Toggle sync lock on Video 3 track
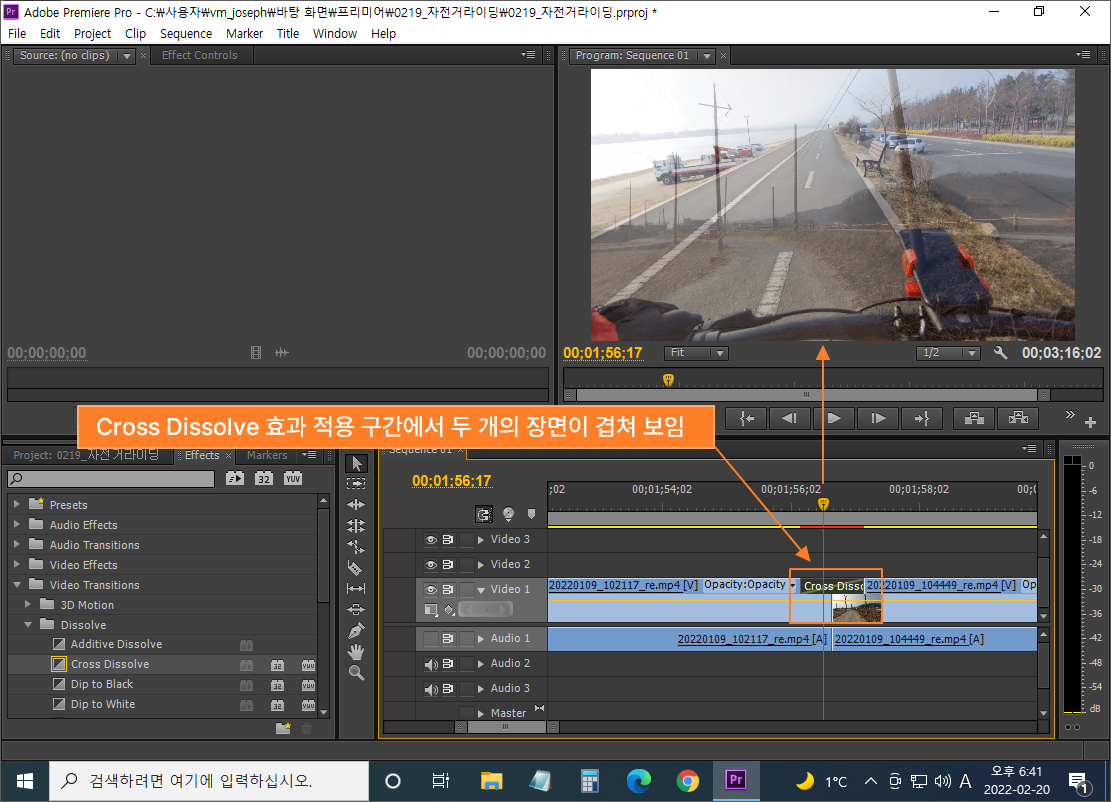Viewport: 1111px width, 802px height. click(448, 540)
